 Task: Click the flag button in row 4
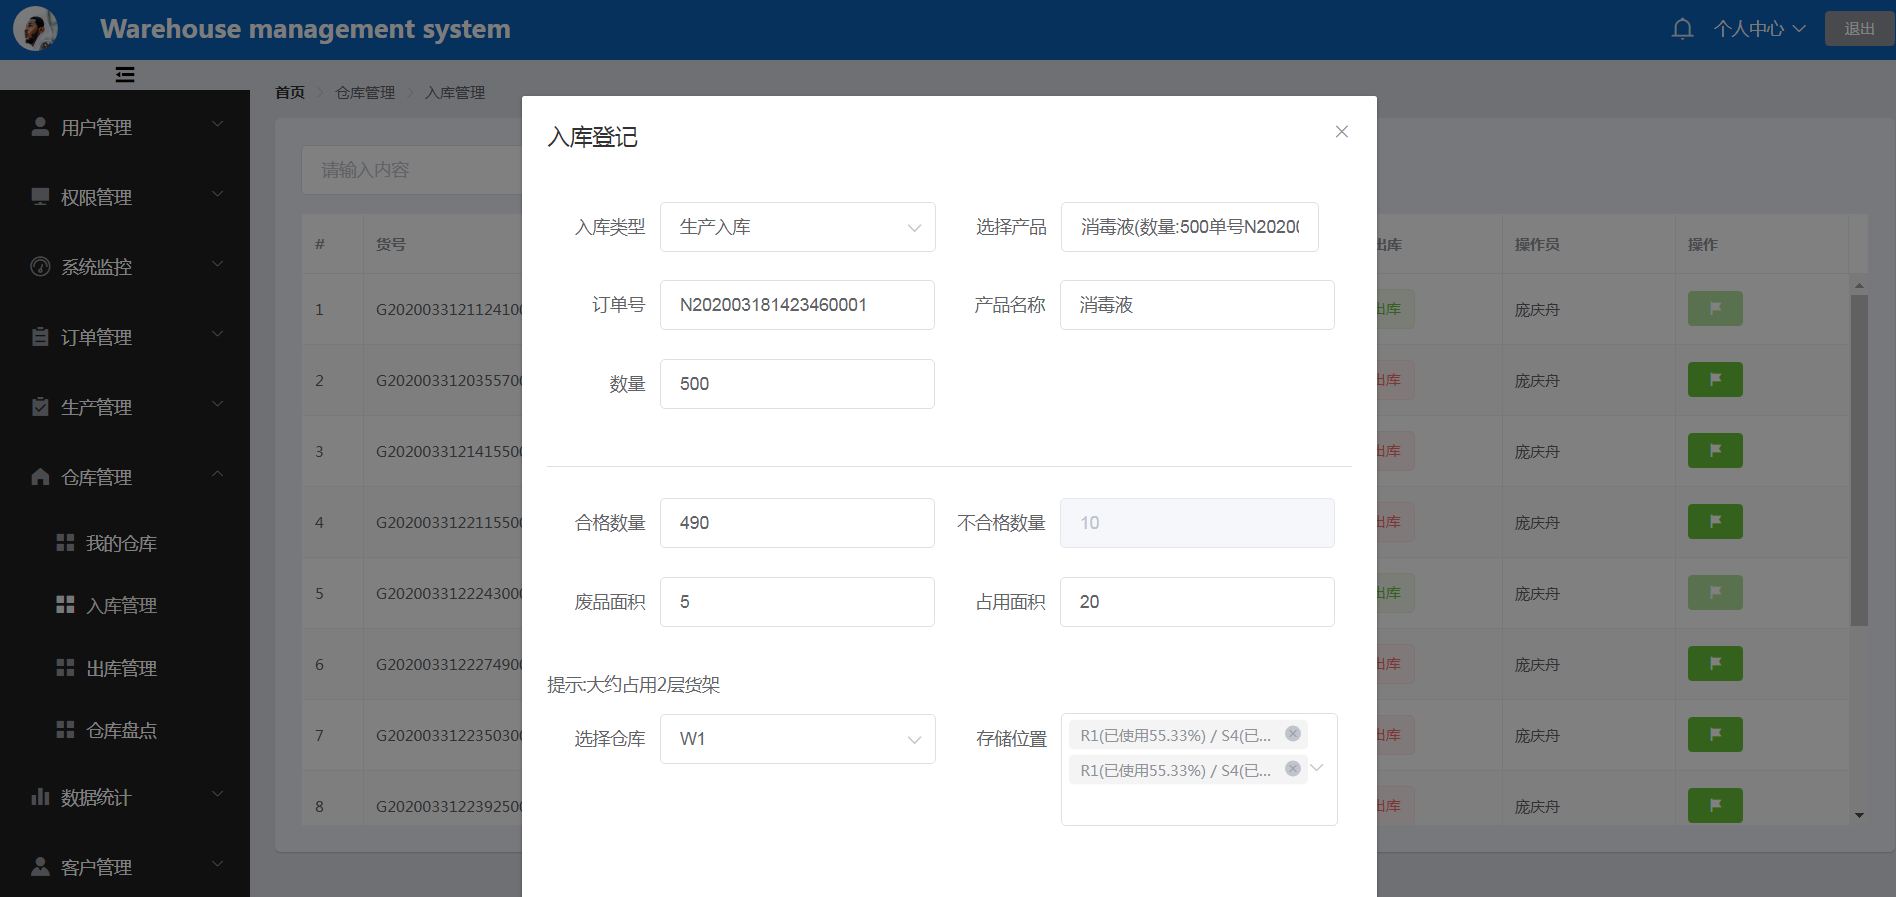pos(1715,521)
